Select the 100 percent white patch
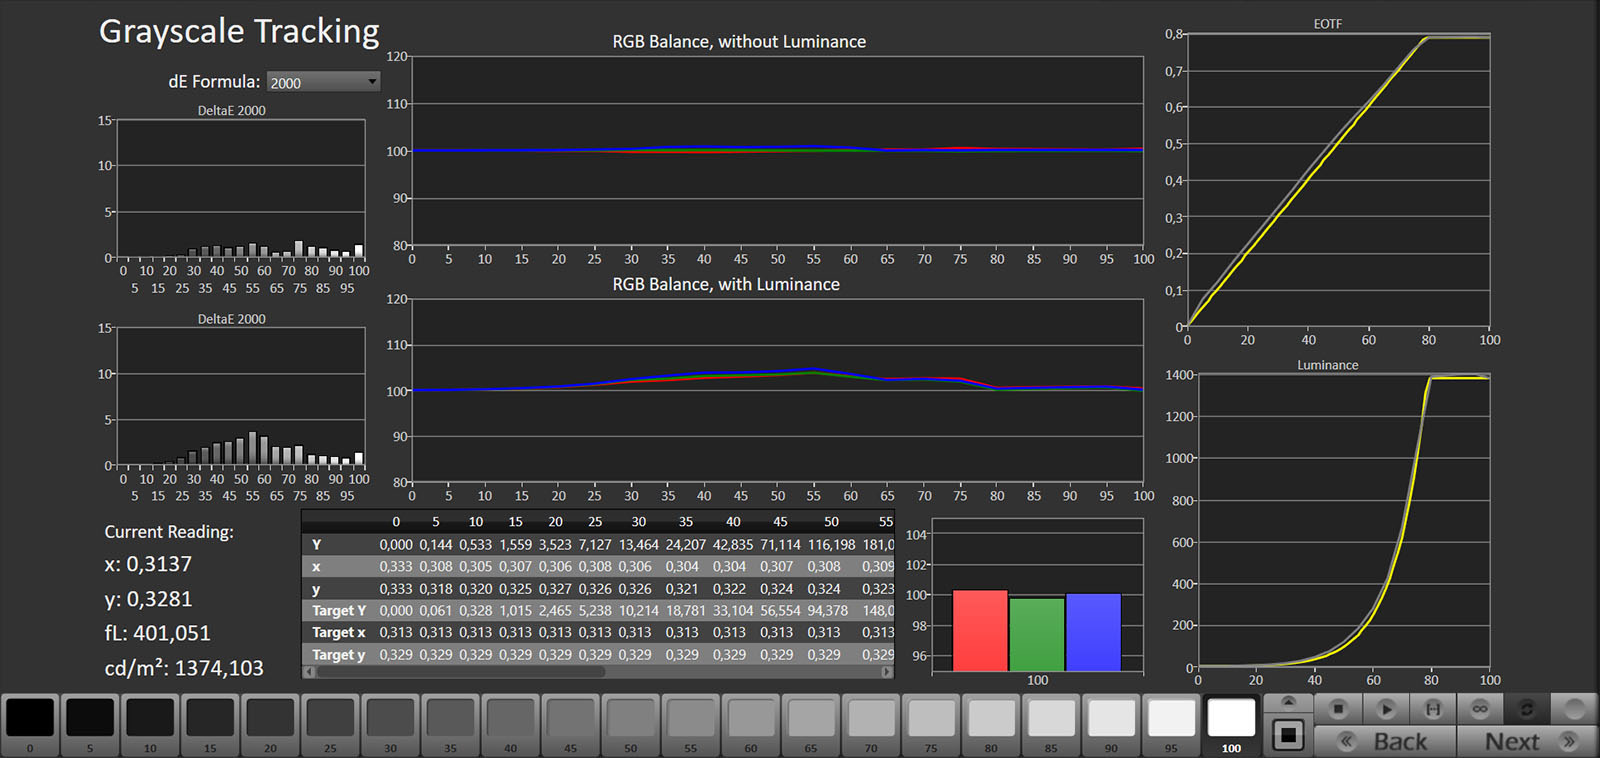1600x758 pixels. coord(1231,718)
